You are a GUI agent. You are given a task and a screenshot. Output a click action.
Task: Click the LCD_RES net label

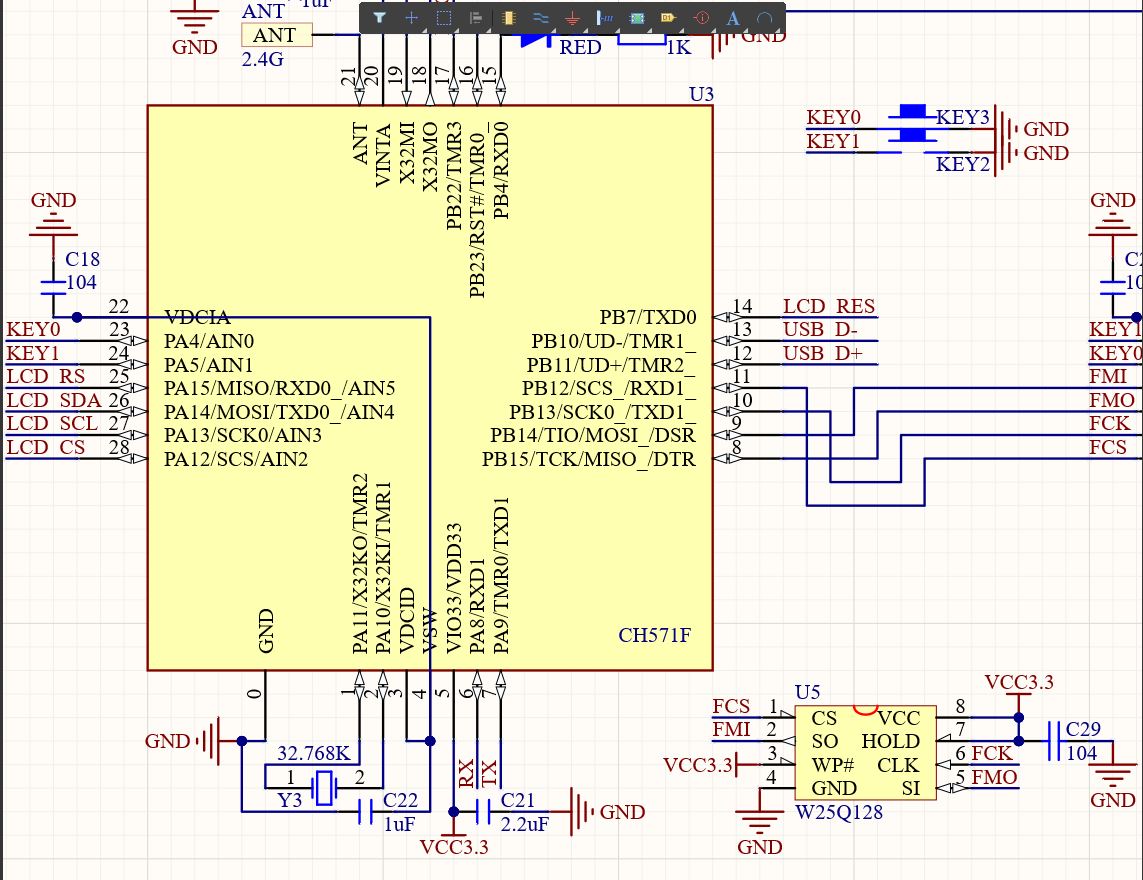(x=828, y=307)
